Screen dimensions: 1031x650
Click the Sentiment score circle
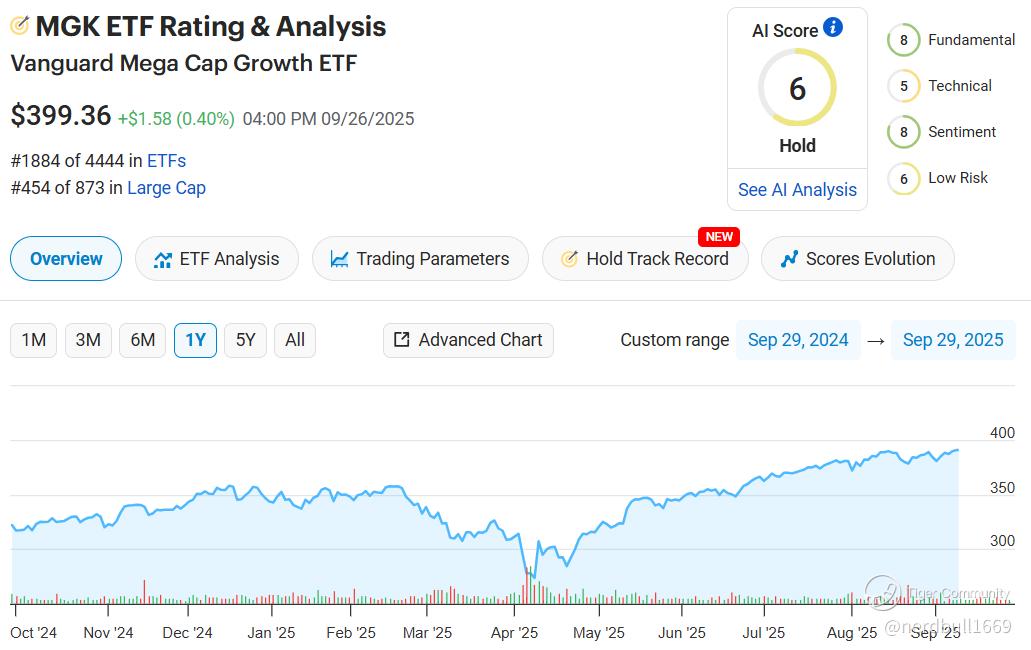tap(903, 133)
